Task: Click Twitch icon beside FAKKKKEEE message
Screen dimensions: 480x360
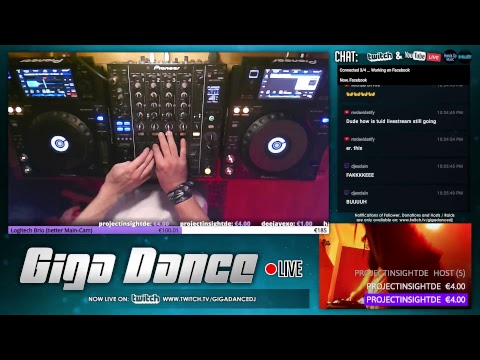Action: tap(347, 166)
